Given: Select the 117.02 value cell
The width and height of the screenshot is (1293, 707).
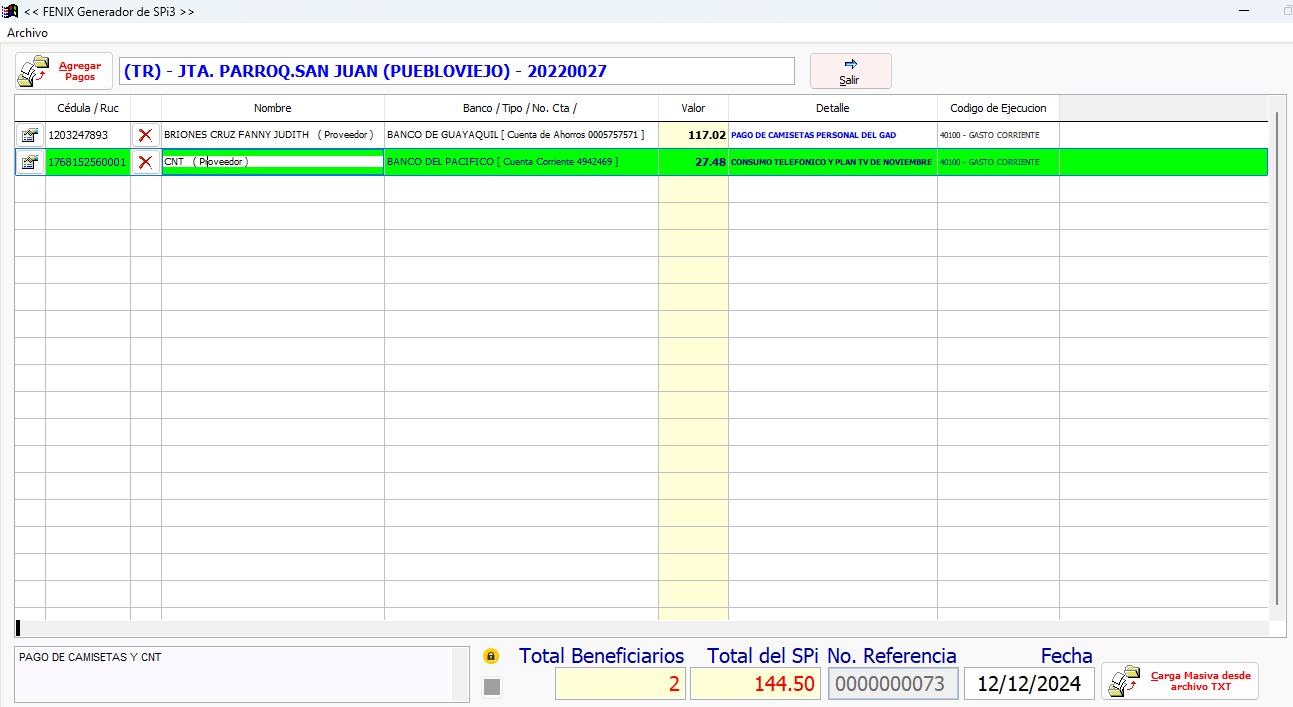Looking at the screenshot, I should click(x=693, y=135).
